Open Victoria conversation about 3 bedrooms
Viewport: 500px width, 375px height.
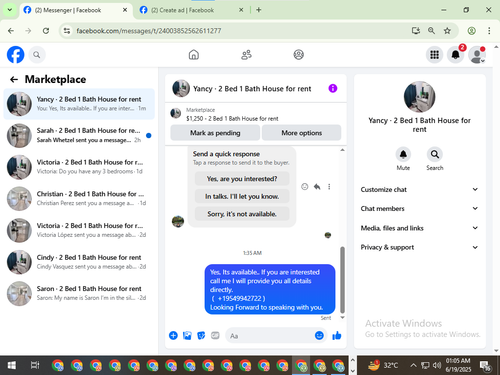tap(79, 167)
